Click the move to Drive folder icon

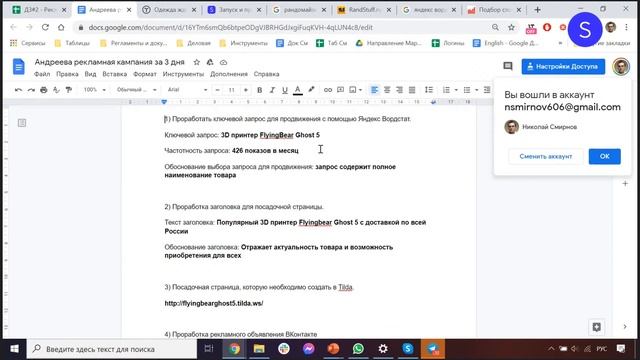(210, 62)
